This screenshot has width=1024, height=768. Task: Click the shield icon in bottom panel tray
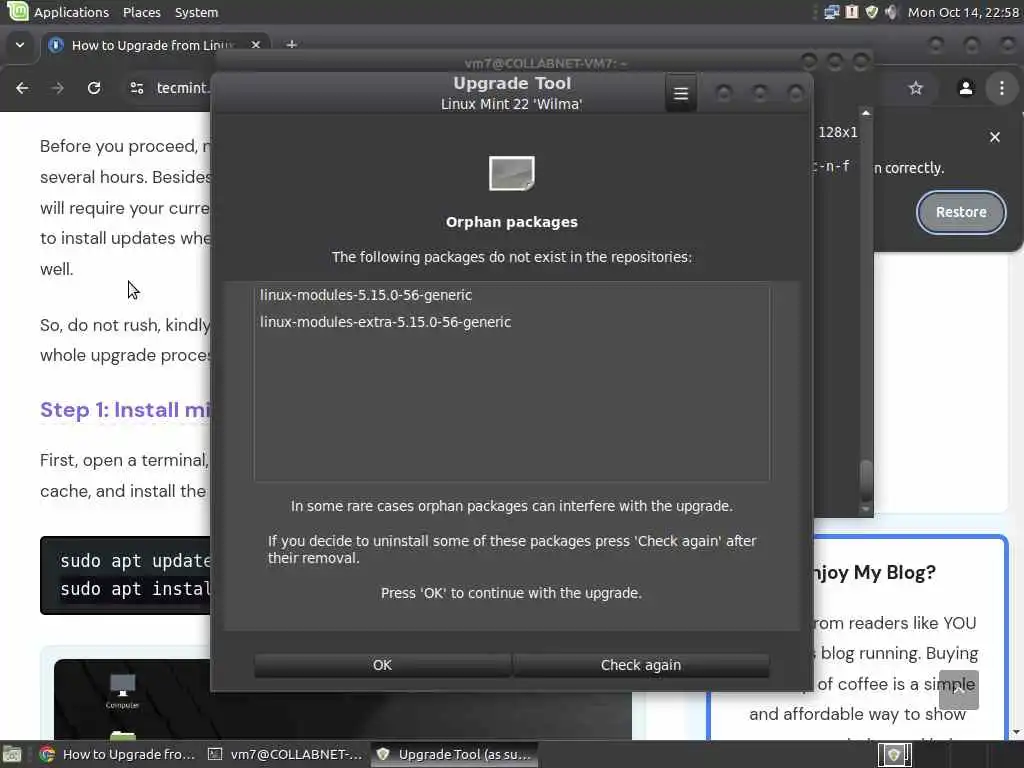pyautogui.click(x=894, y=755)
